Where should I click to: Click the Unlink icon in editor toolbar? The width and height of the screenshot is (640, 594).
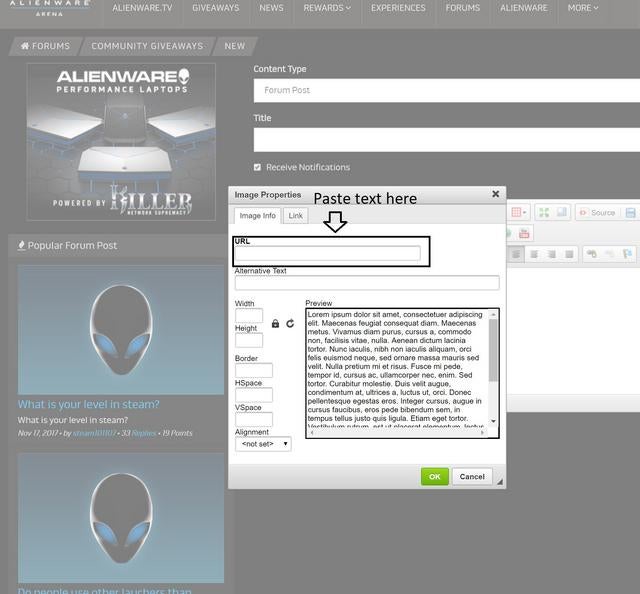pyautogui.click(x=609, y=254)
